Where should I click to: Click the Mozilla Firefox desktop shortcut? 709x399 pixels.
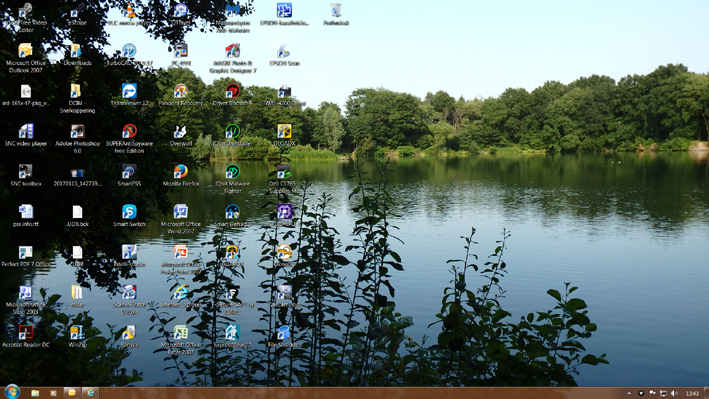click(x=180, y=176)
